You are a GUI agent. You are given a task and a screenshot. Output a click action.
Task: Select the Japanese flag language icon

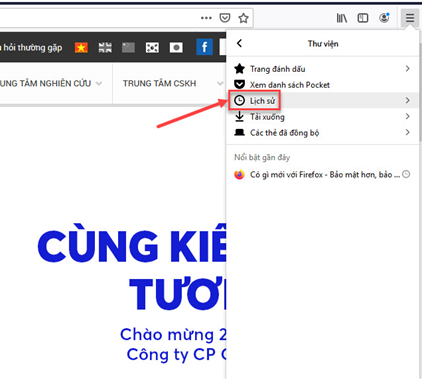click(x=176, y=48)
